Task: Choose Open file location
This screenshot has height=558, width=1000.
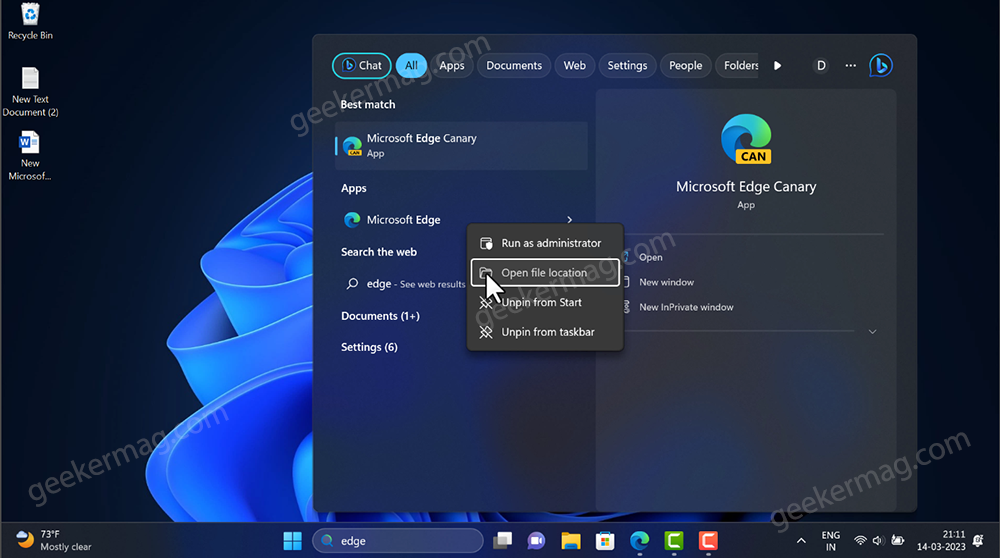Action: 545,272
